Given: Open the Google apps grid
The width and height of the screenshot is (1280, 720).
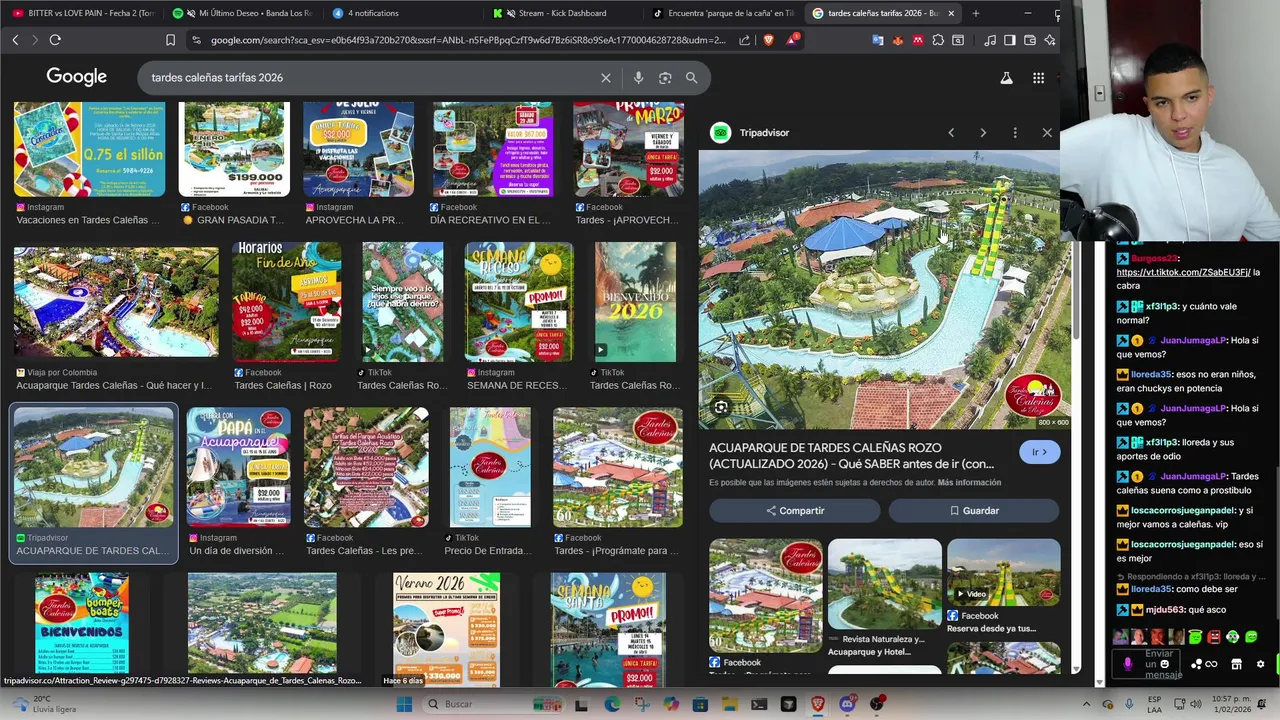Looking at the screenshot, I should point(1038,78).
